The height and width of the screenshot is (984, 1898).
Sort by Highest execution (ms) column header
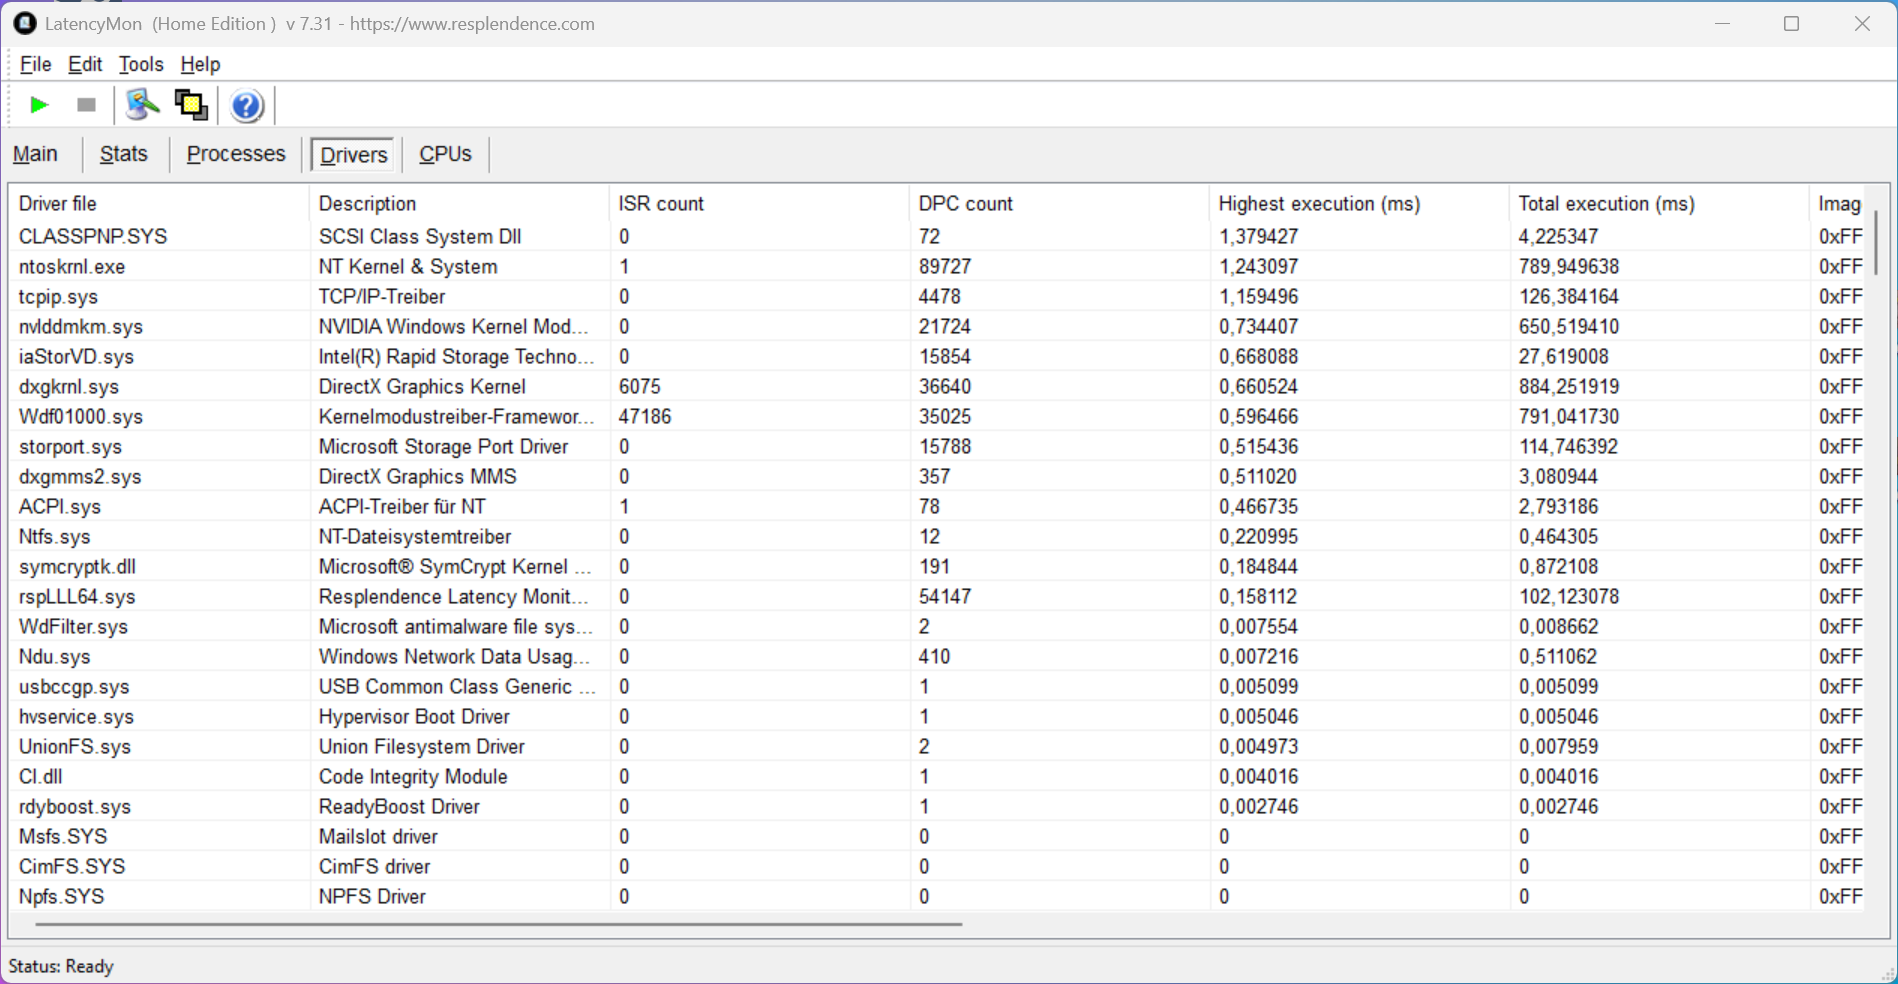1319,204
